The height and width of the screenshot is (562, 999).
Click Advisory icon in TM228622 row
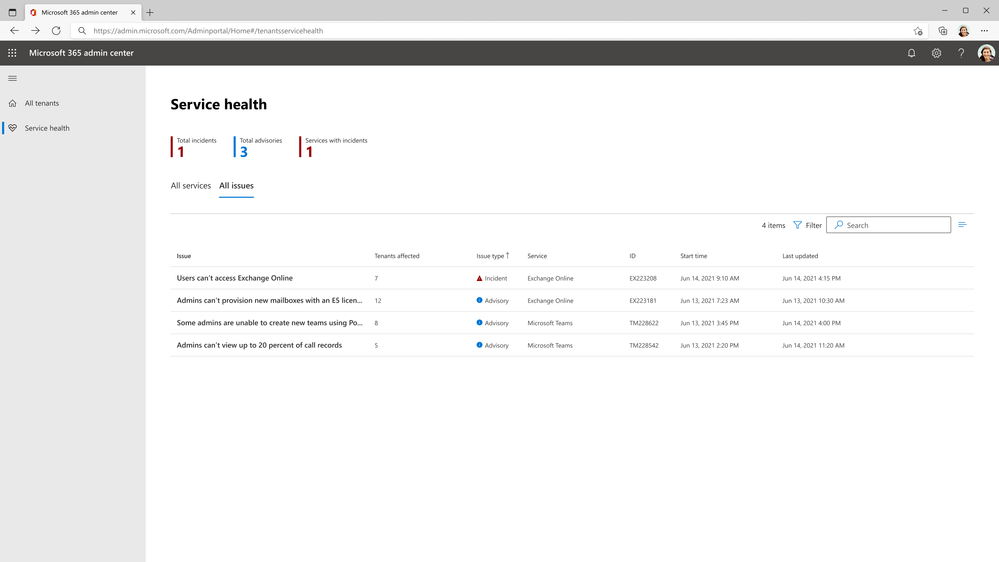479,322
